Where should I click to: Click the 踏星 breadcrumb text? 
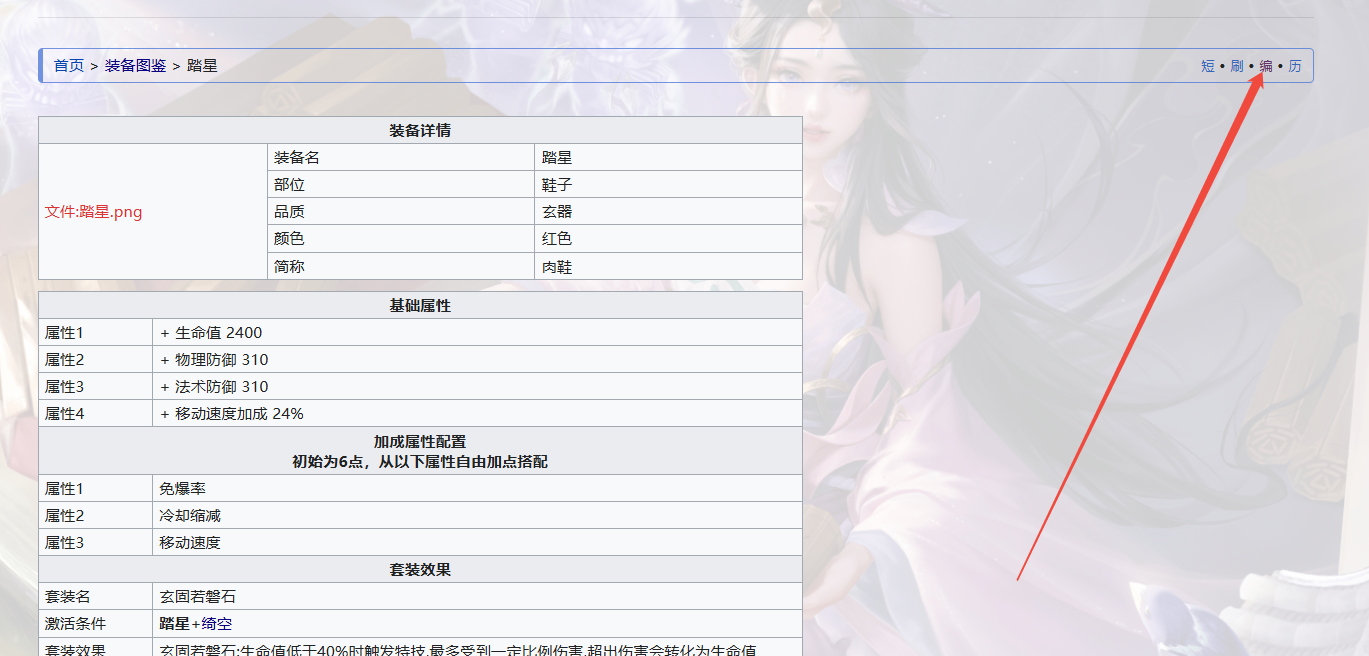point(202,66)
